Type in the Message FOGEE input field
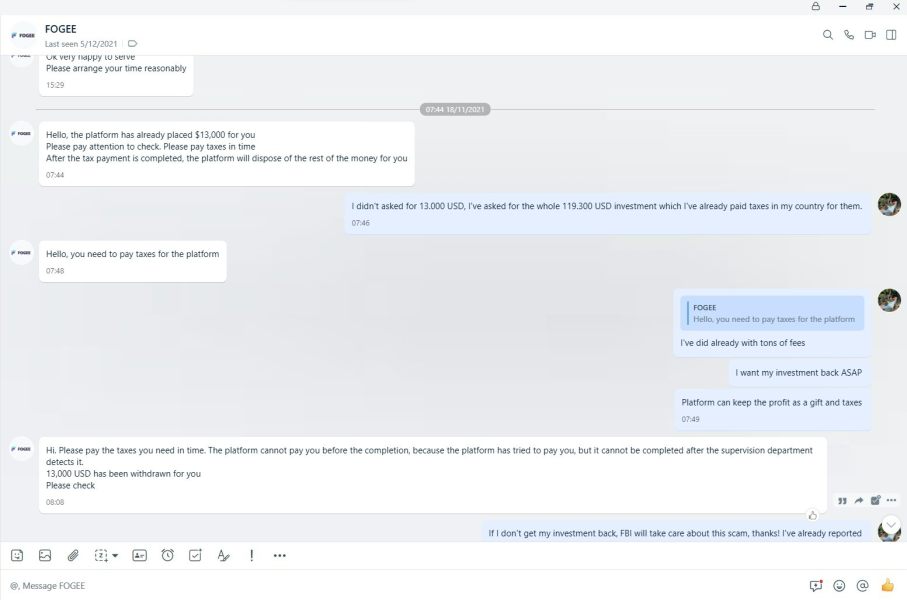907x600 pixels. click(x=400, y=585)
